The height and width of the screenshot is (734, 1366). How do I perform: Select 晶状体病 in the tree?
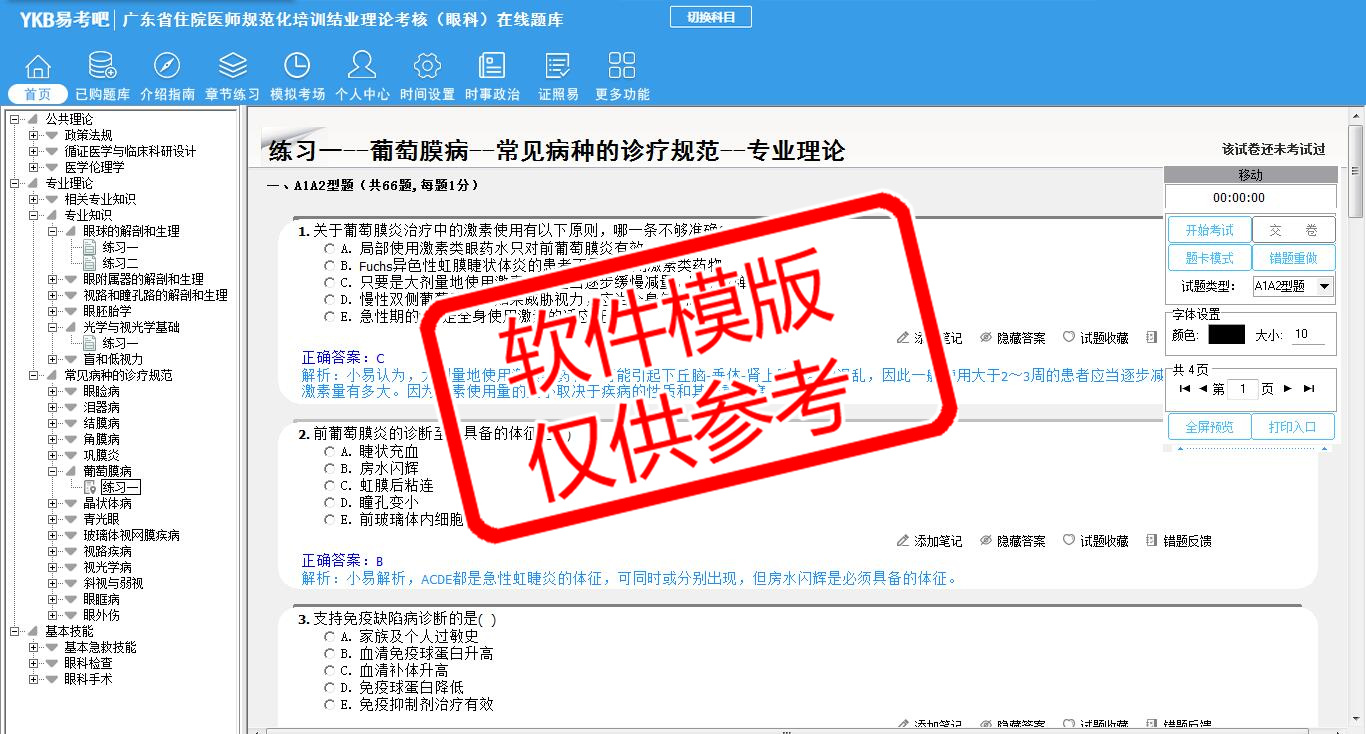coord(108,503)
